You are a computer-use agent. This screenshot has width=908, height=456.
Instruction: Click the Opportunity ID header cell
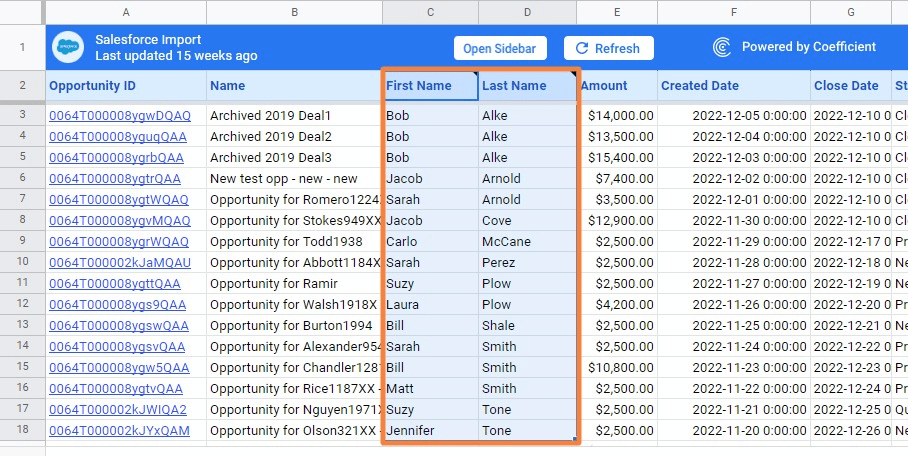pyautogui.click(x=126, y=85)
